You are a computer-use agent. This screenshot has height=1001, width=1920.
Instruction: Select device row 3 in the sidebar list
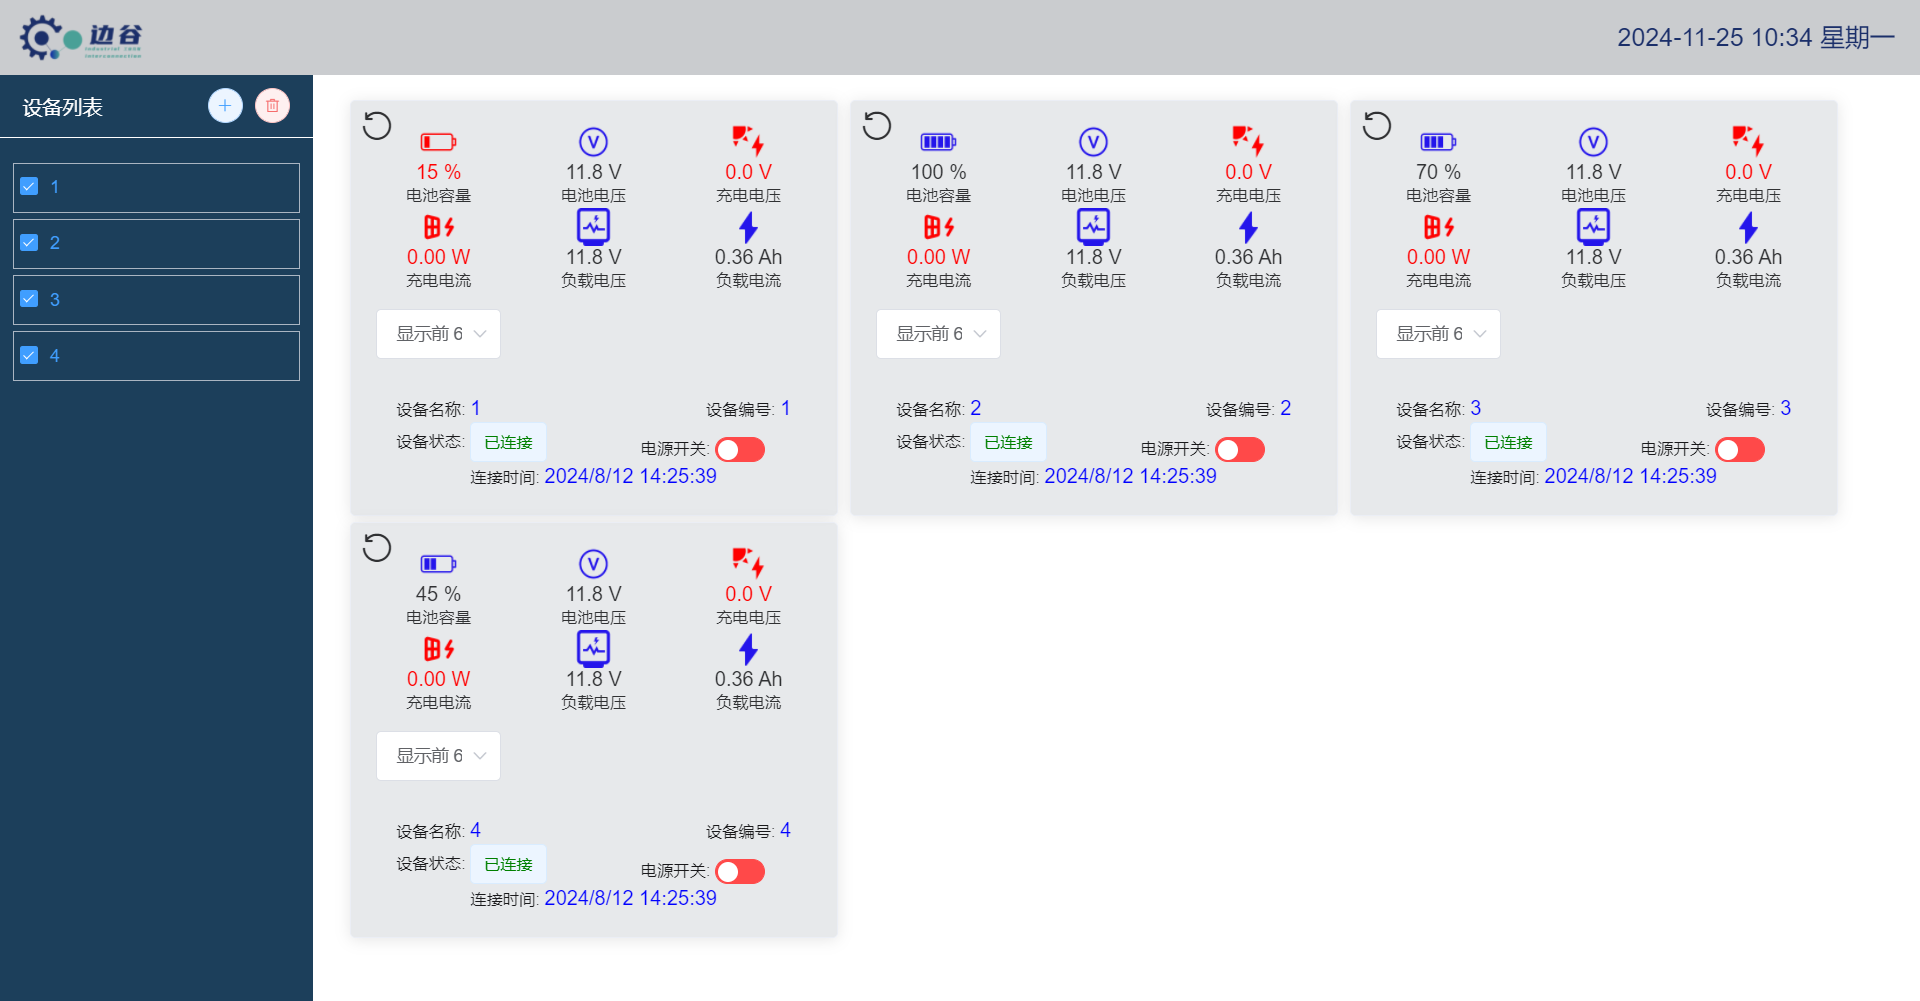coord(156,300)
